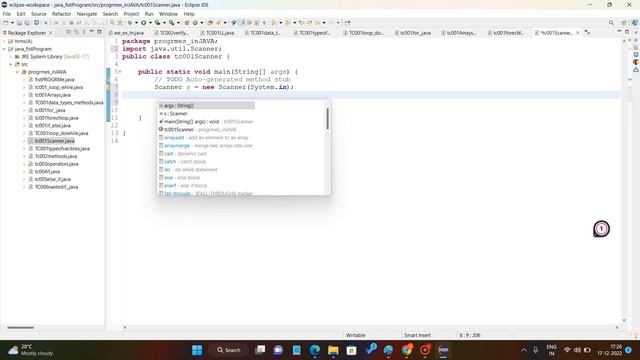The width and height of the screenshot is (640, 360).
Task: Open the File menu
Action: (7, 14)
